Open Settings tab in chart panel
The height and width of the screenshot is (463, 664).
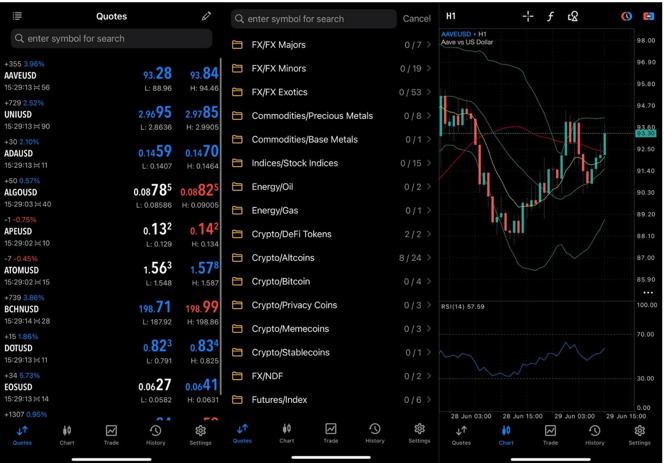(x=639, y=435)
